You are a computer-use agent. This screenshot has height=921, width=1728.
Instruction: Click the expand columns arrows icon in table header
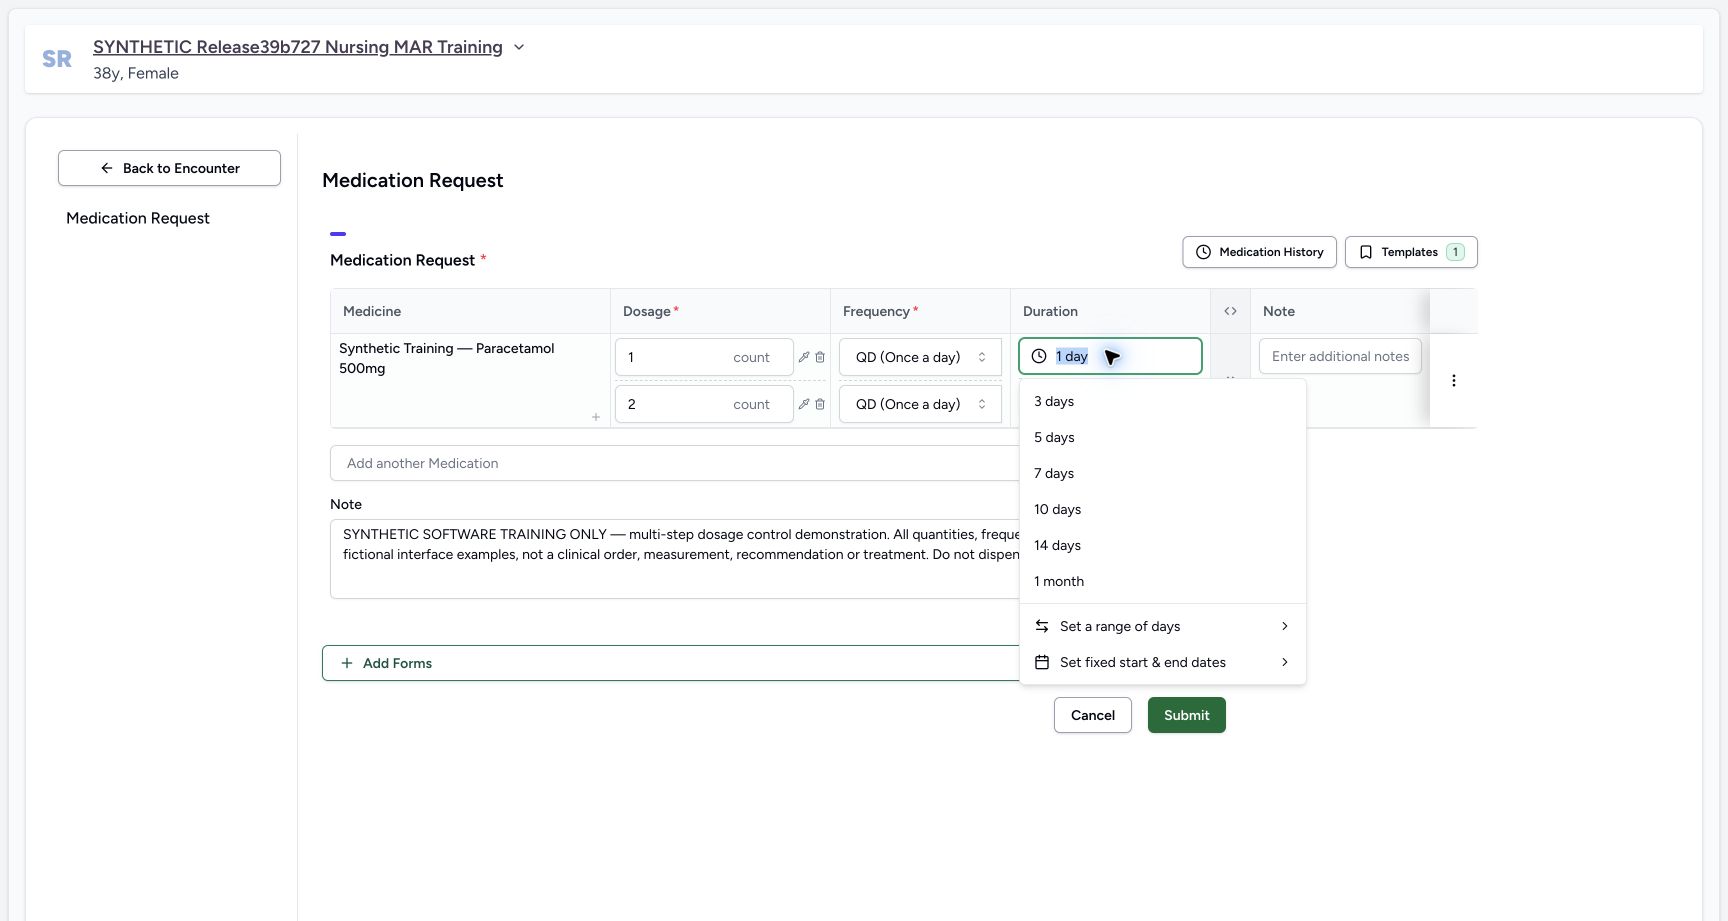click(x=1230, y=311)
